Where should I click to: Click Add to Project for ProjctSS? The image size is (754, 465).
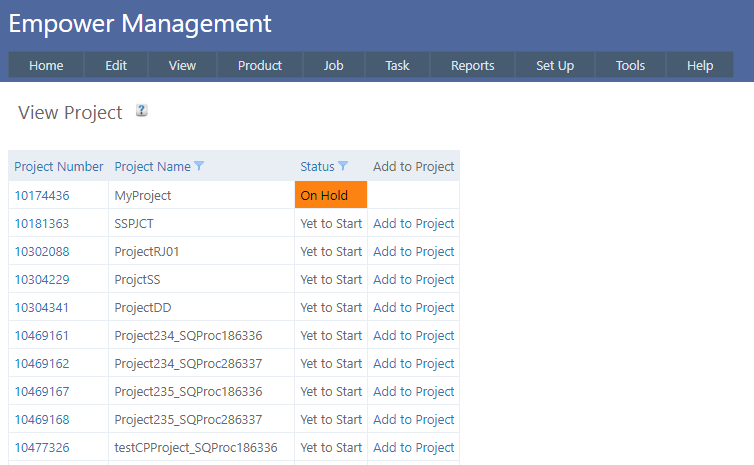pyautogui.click(x=413, y=280)
